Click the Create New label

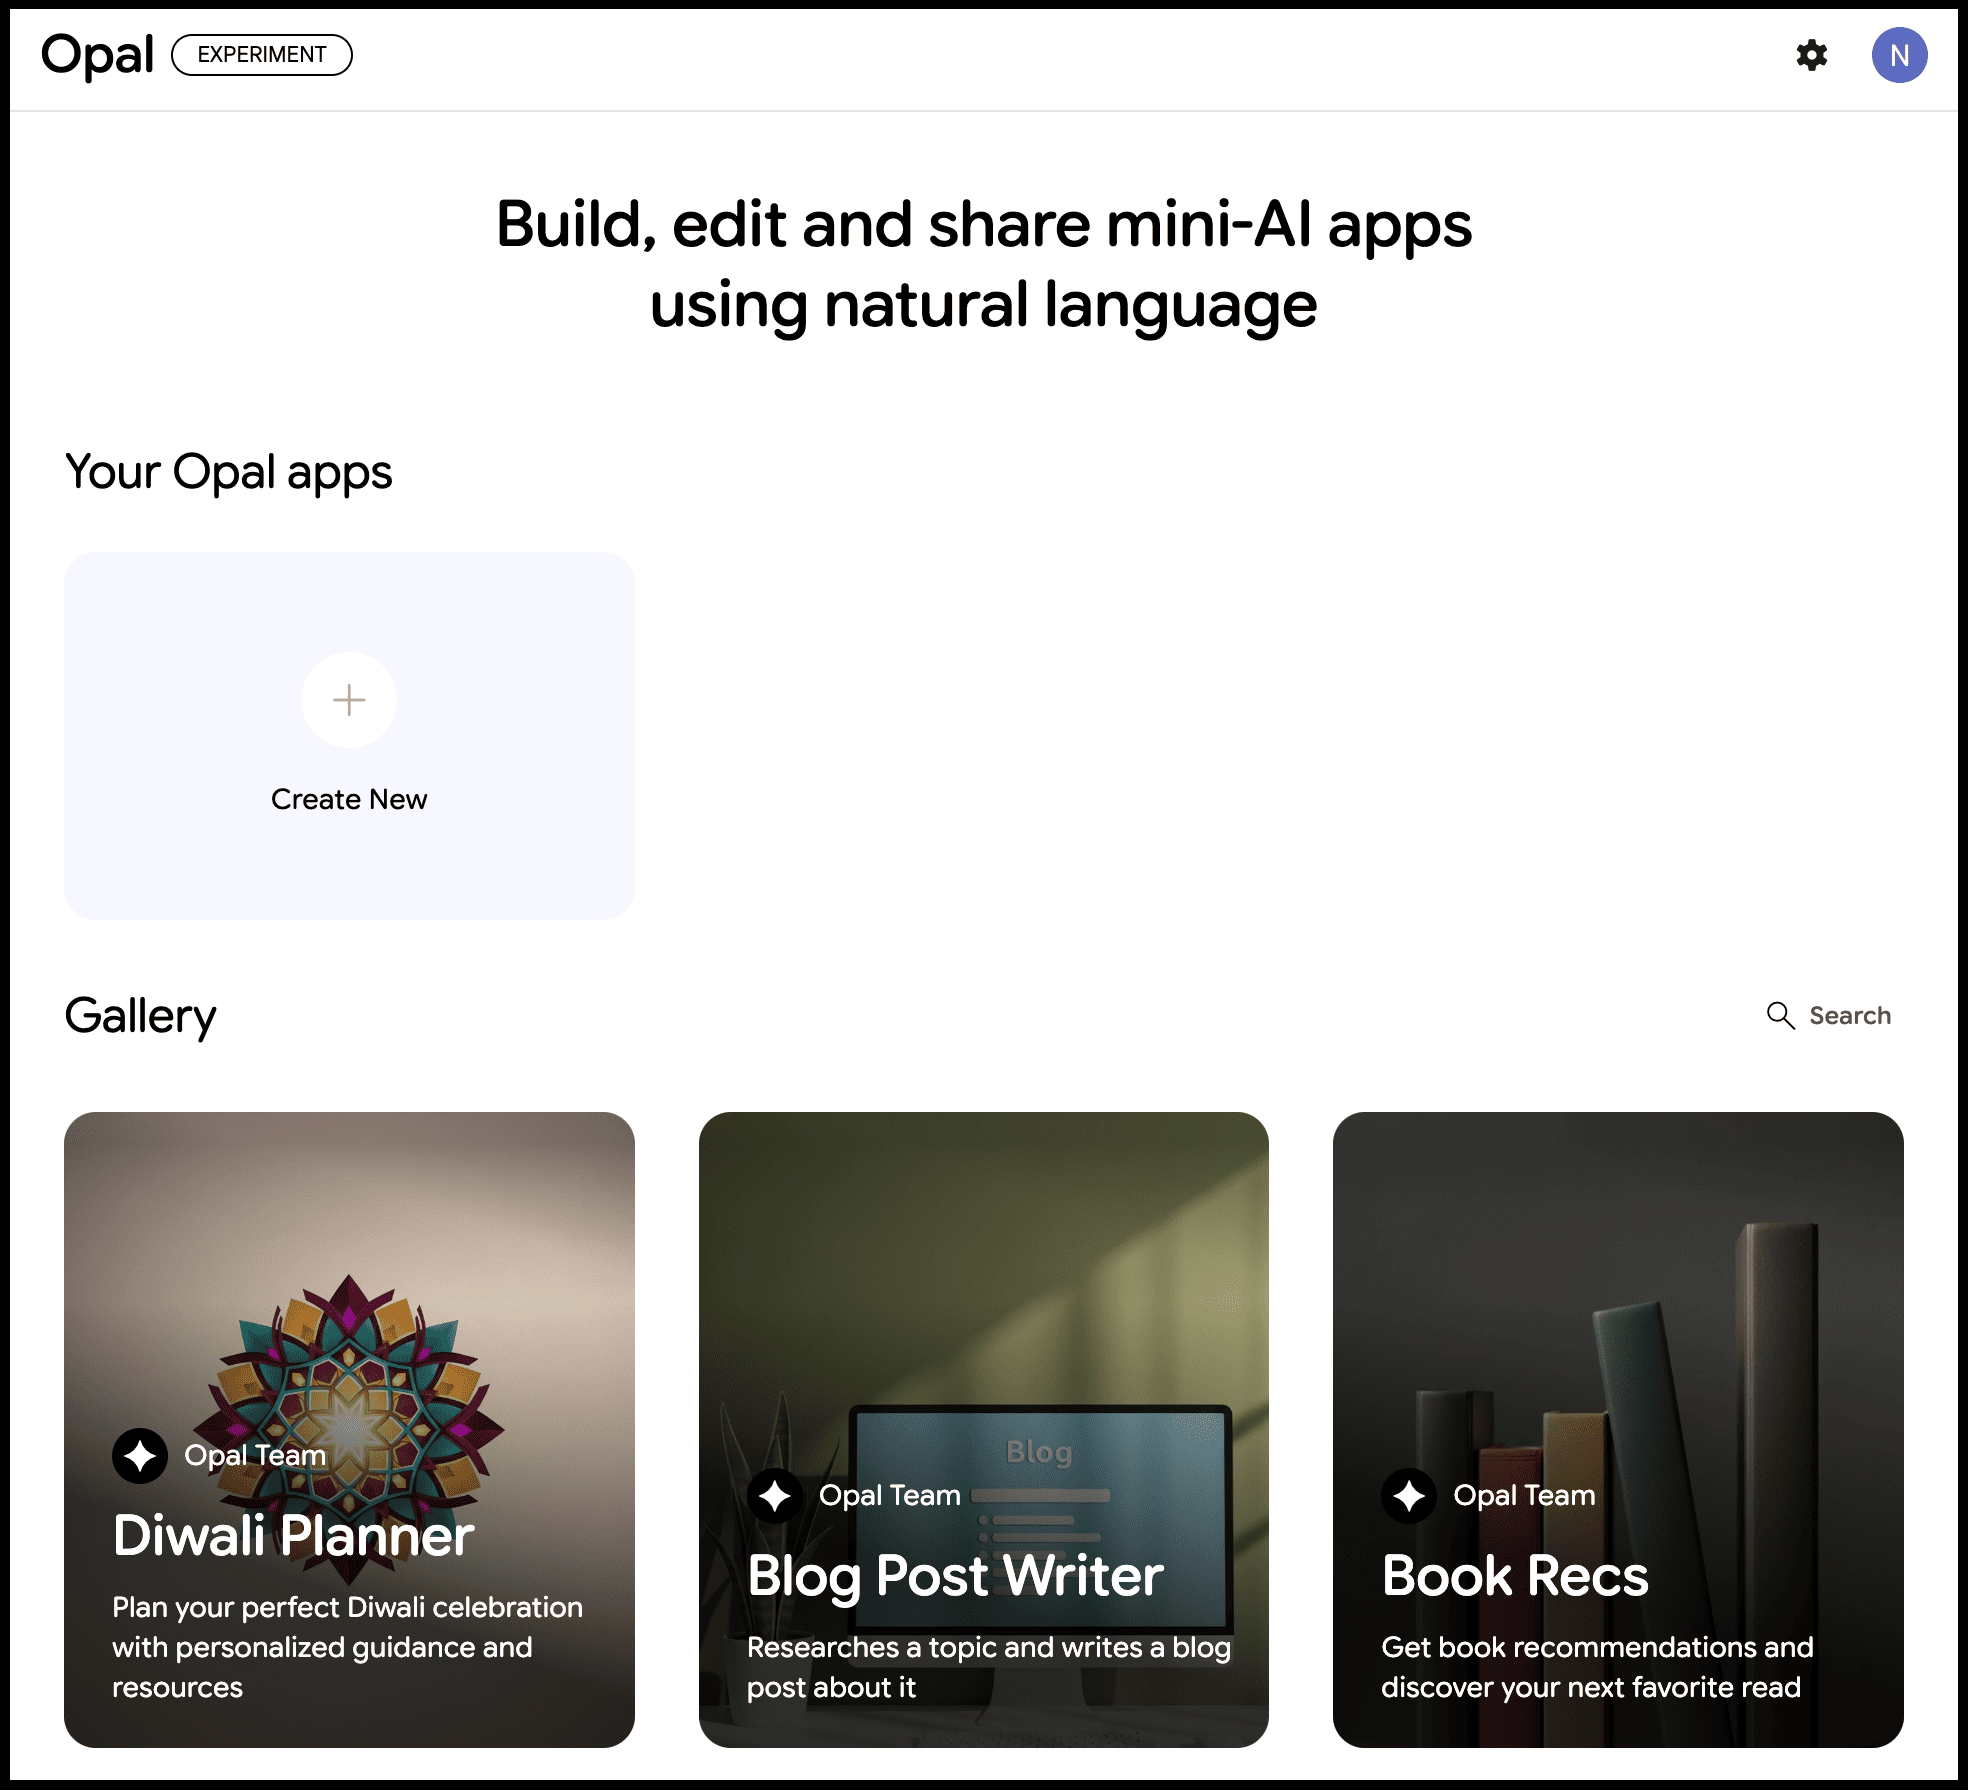(349, 799)
